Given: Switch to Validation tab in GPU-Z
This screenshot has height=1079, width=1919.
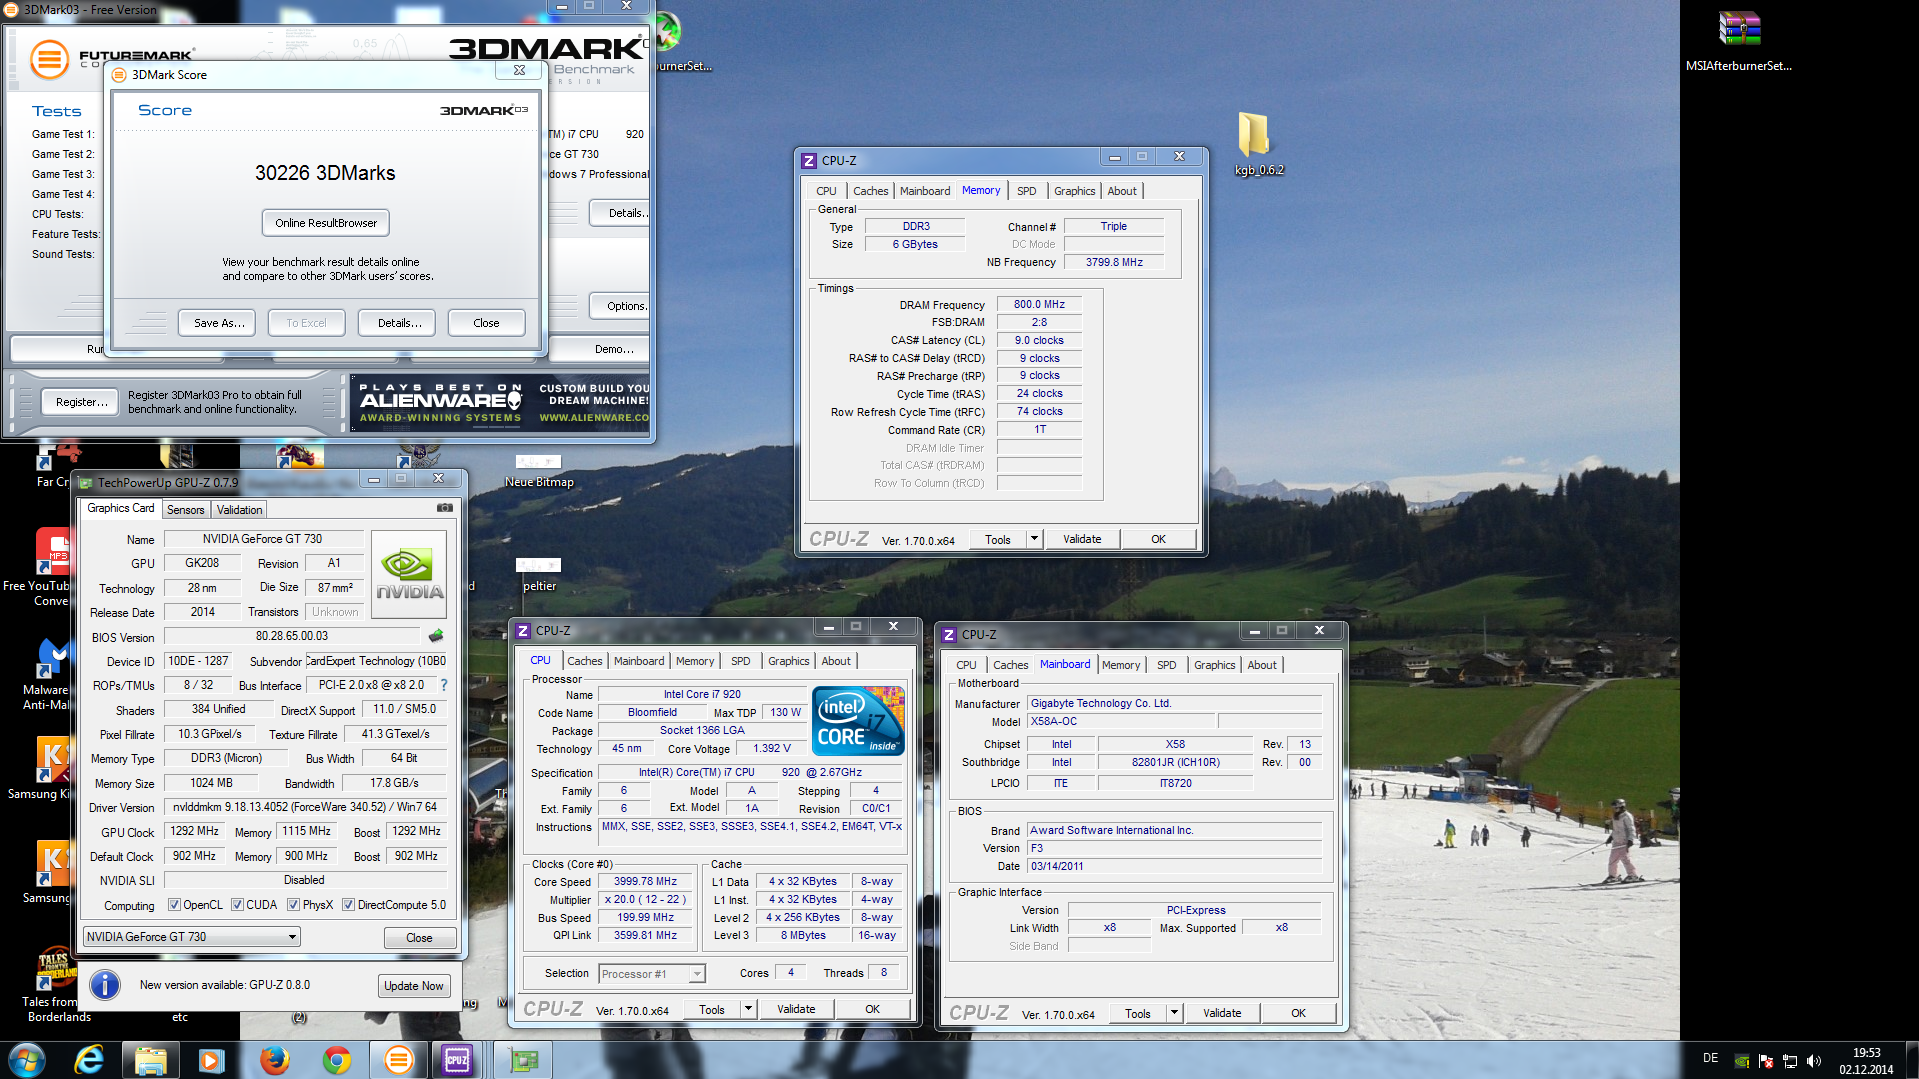Looking at the screenshot, I should pyautogui.click(x=239, y=510).
